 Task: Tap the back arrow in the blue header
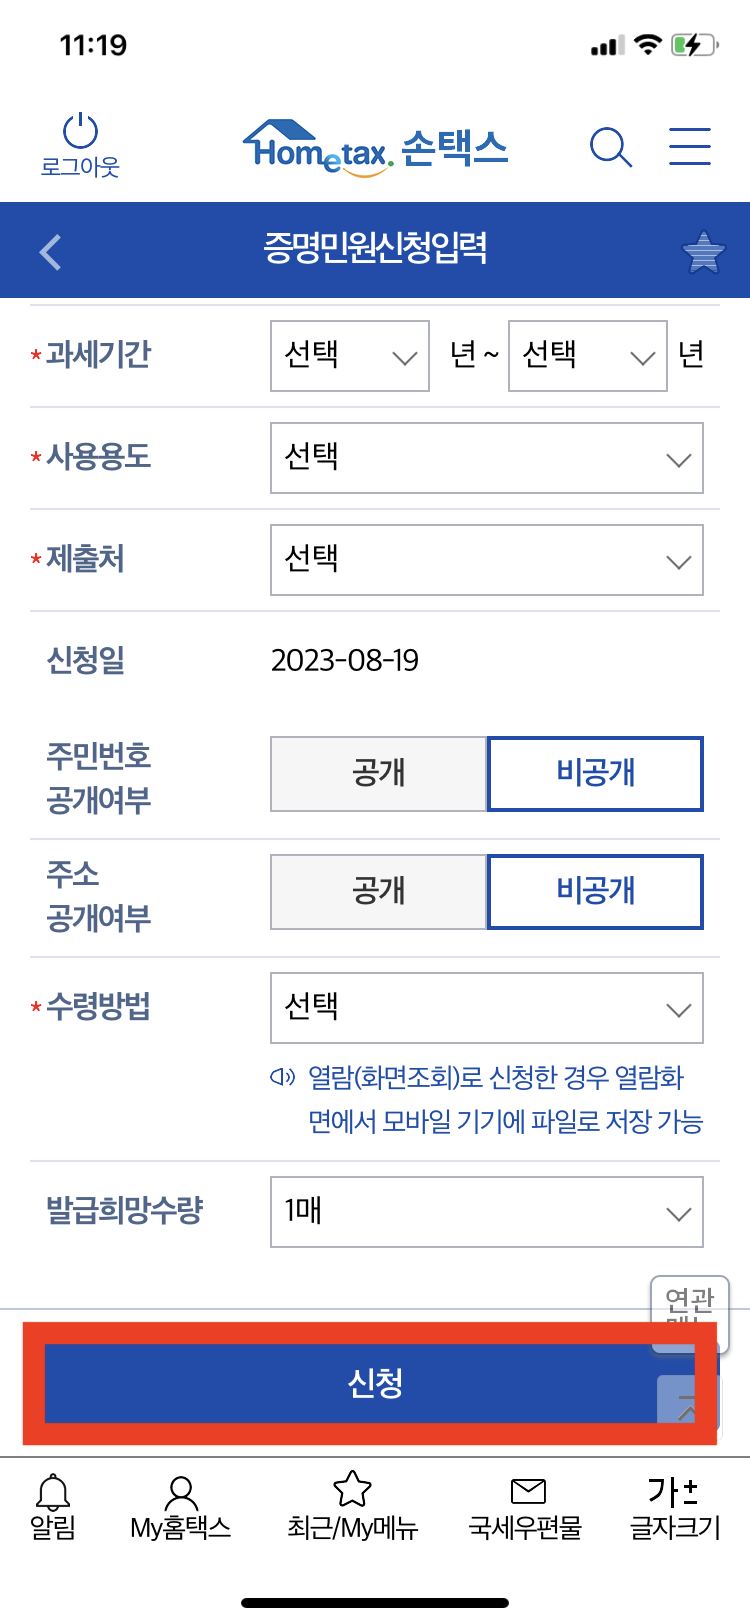(x=49, y=251)
